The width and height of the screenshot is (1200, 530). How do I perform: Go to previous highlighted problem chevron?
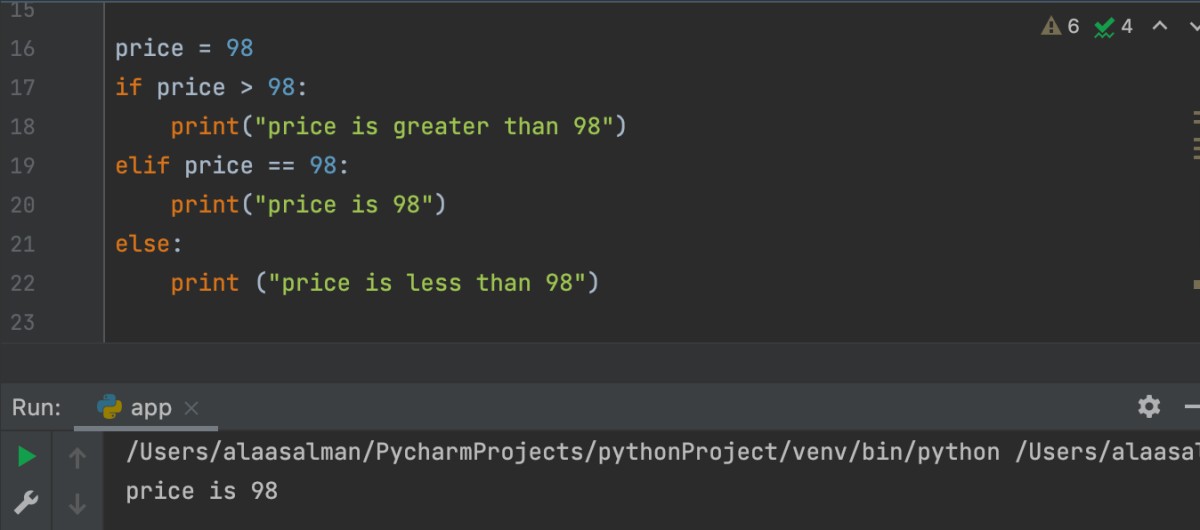[1160, 26]
